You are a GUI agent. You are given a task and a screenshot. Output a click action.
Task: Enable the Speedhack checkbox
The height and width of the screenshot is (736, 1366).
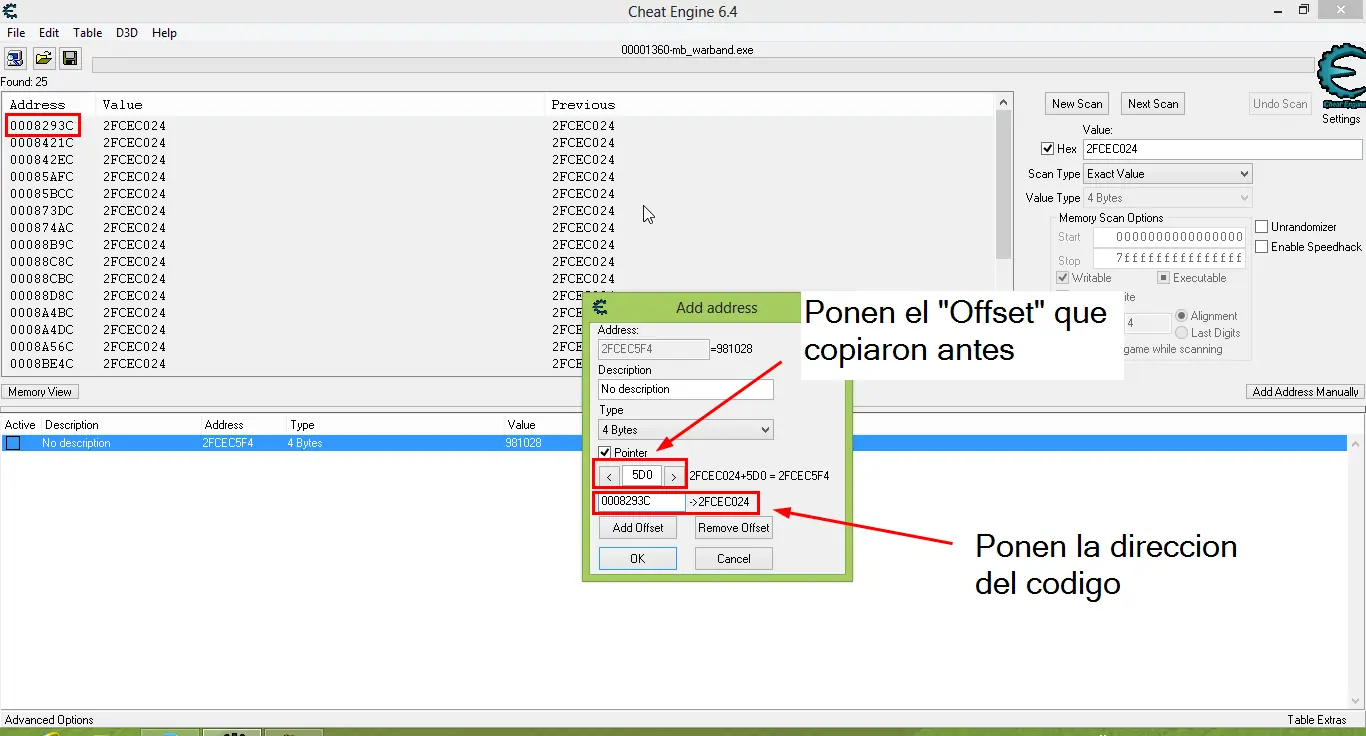(1262, 247)
